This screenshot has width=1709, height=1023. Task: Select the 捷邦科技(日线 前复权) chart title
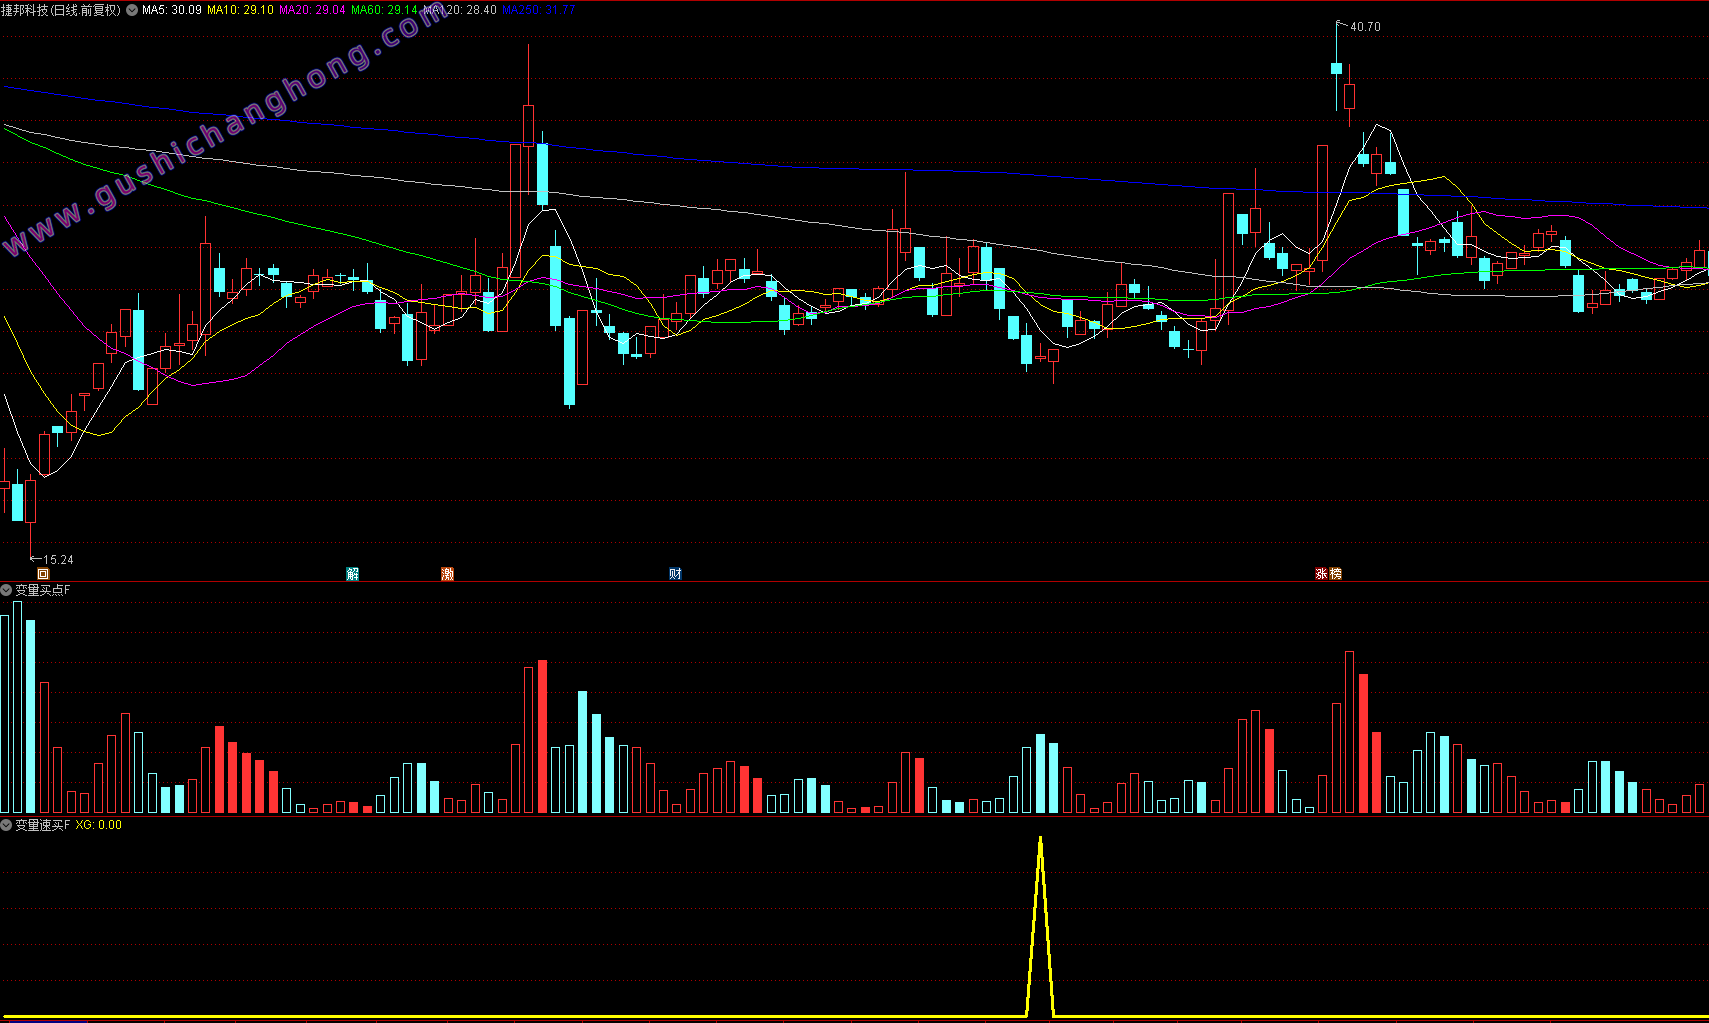61,10
